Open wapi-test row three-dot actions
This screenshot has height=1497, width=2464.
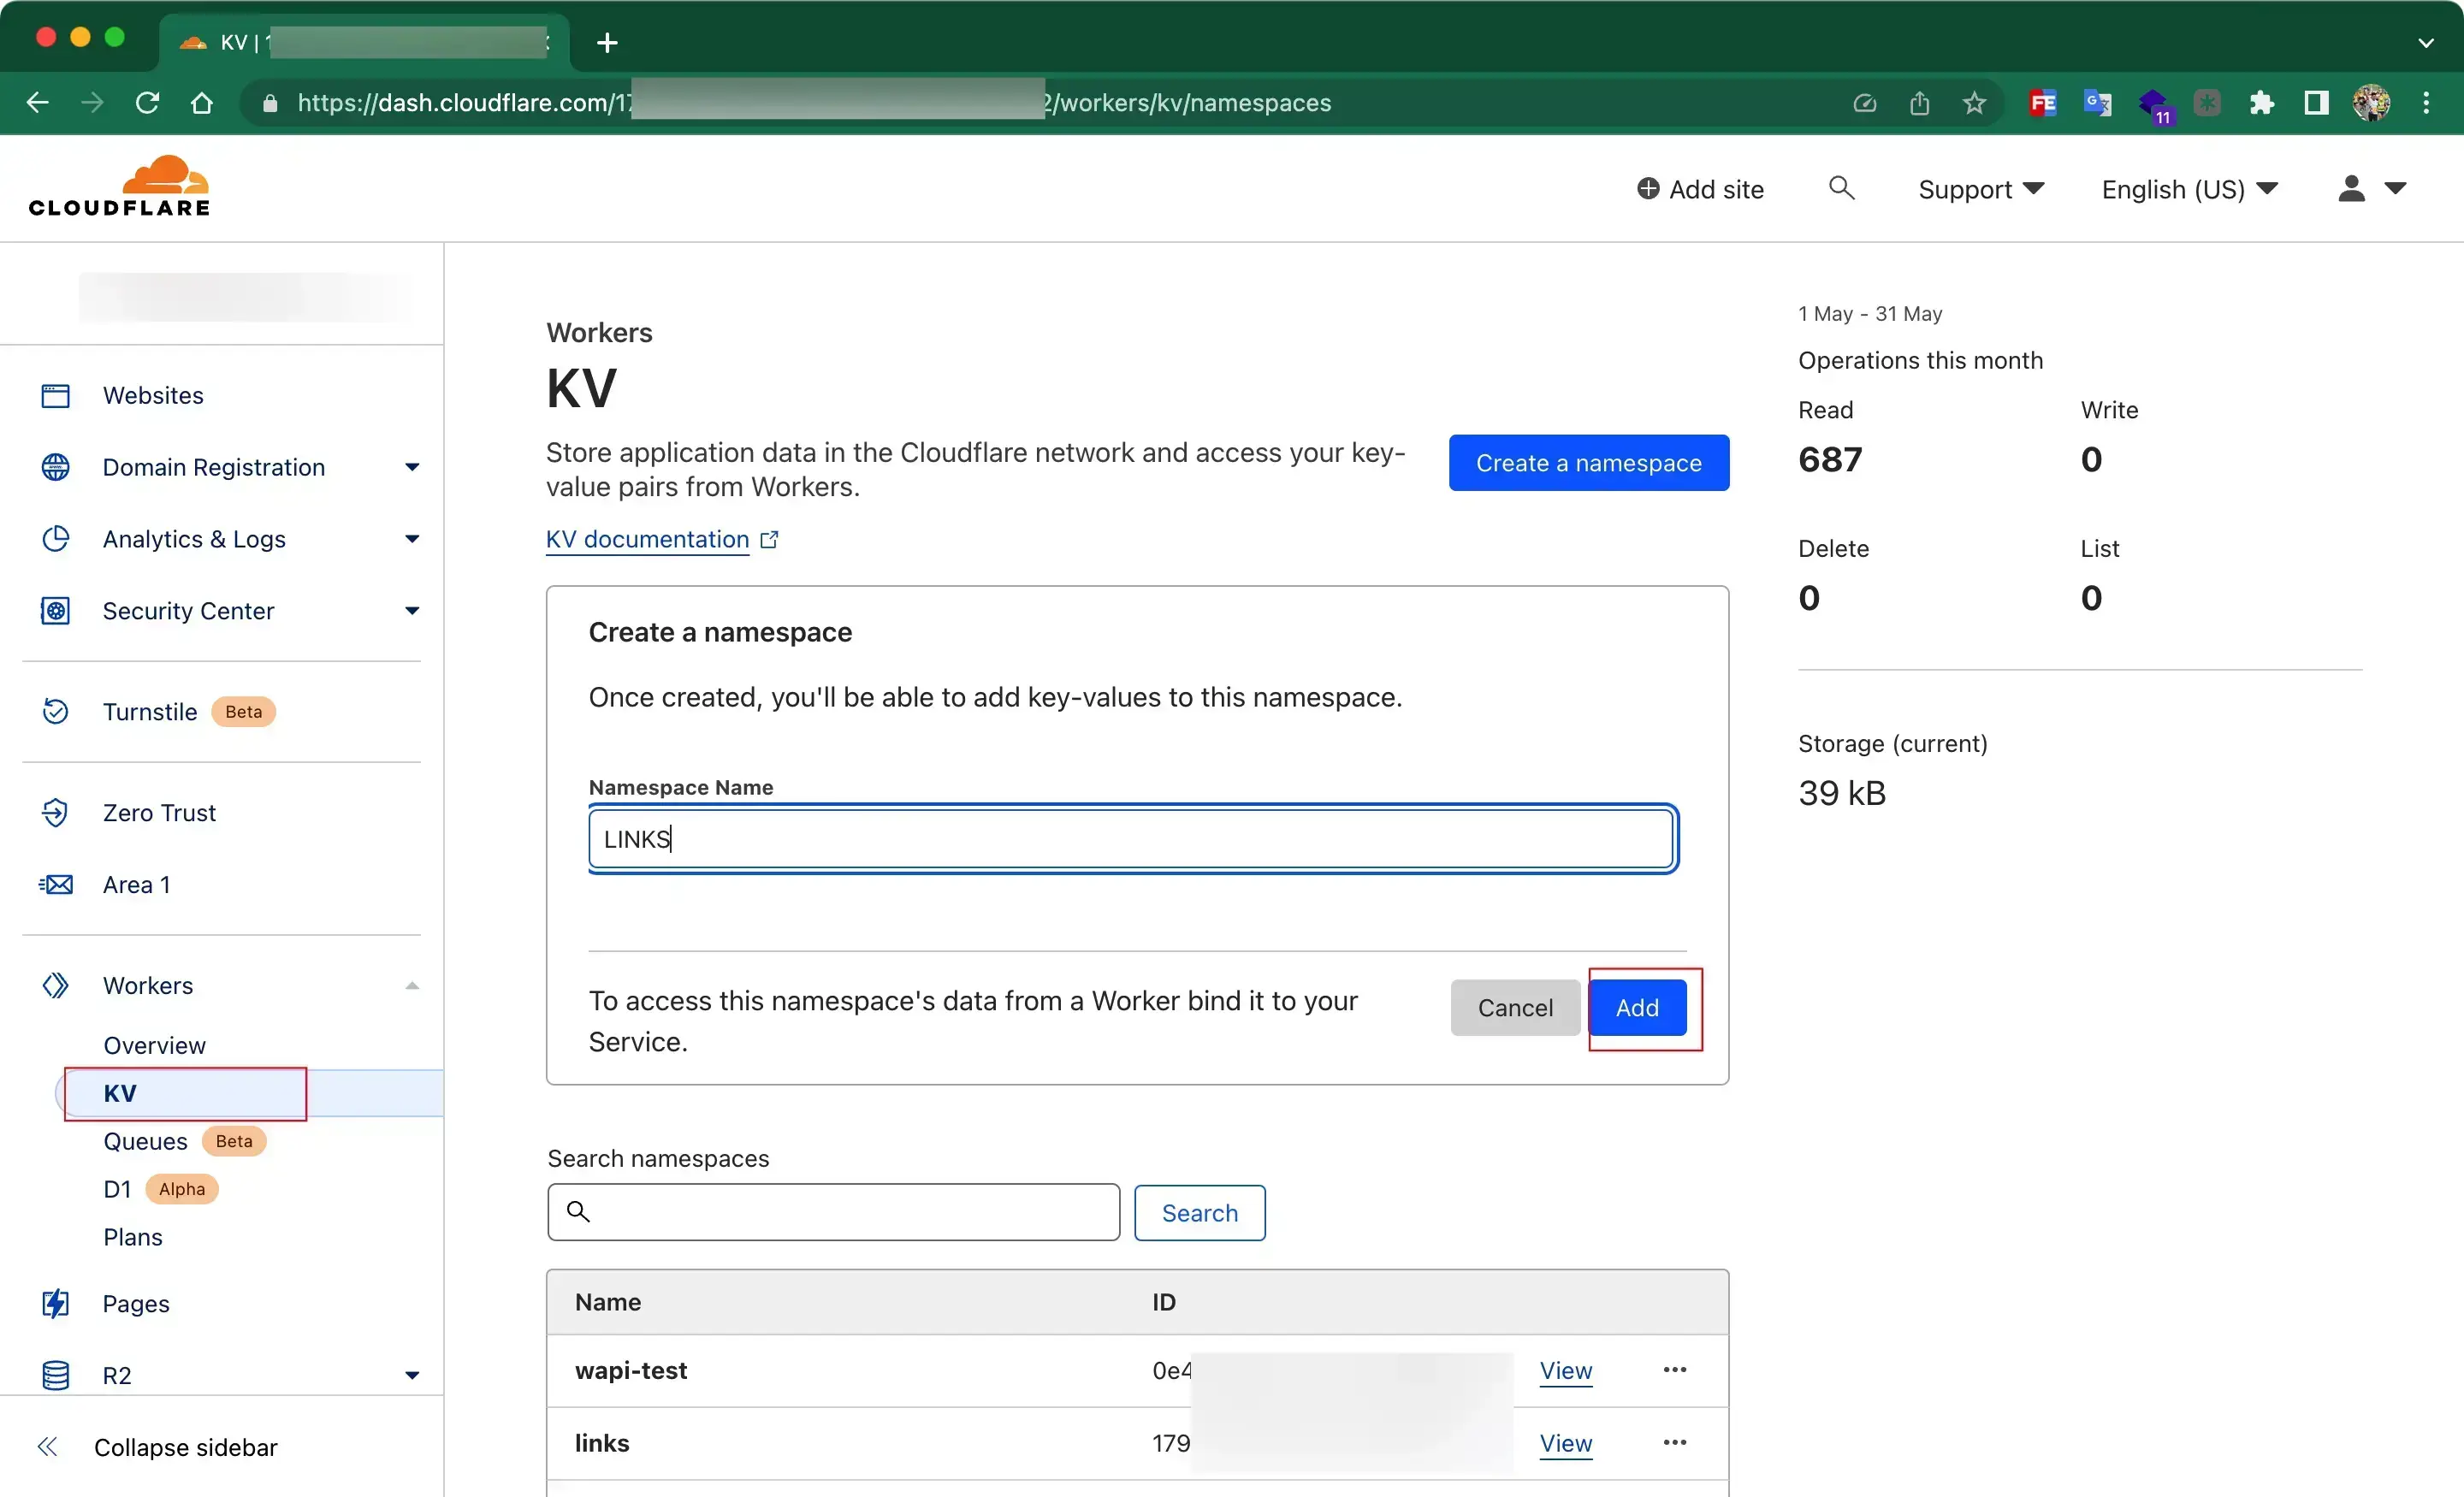(x=1675, y=1369)
